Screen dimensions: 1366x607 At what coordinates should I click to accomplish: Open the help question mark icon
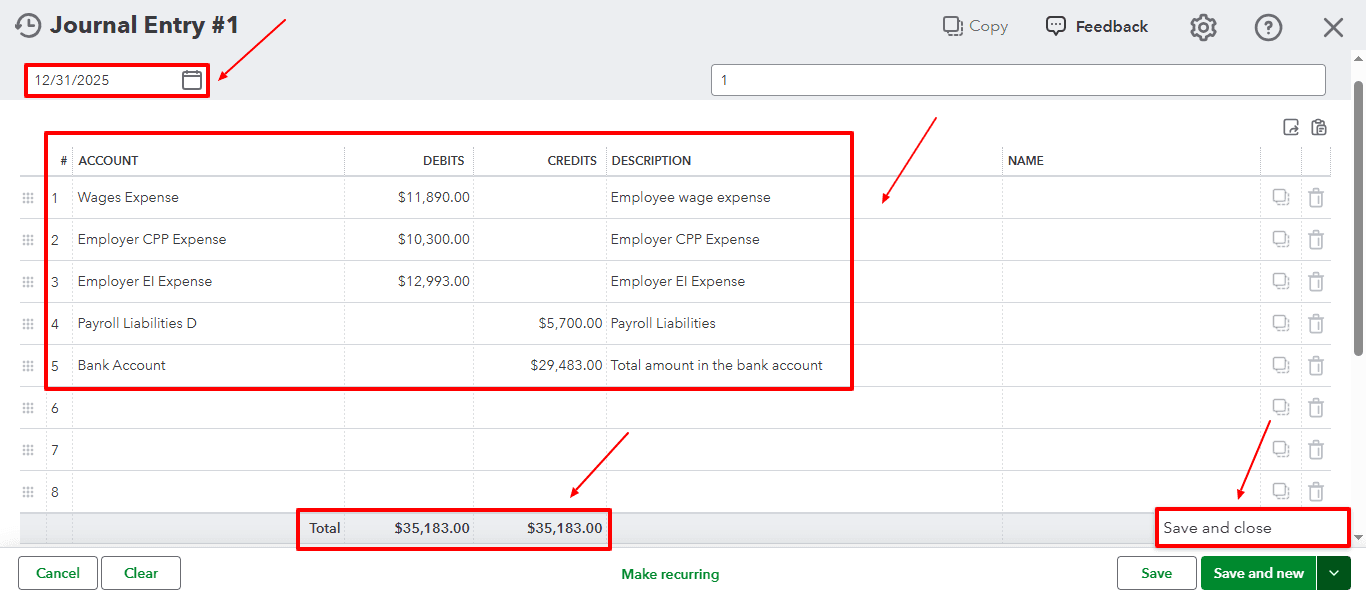(1268, 27)
